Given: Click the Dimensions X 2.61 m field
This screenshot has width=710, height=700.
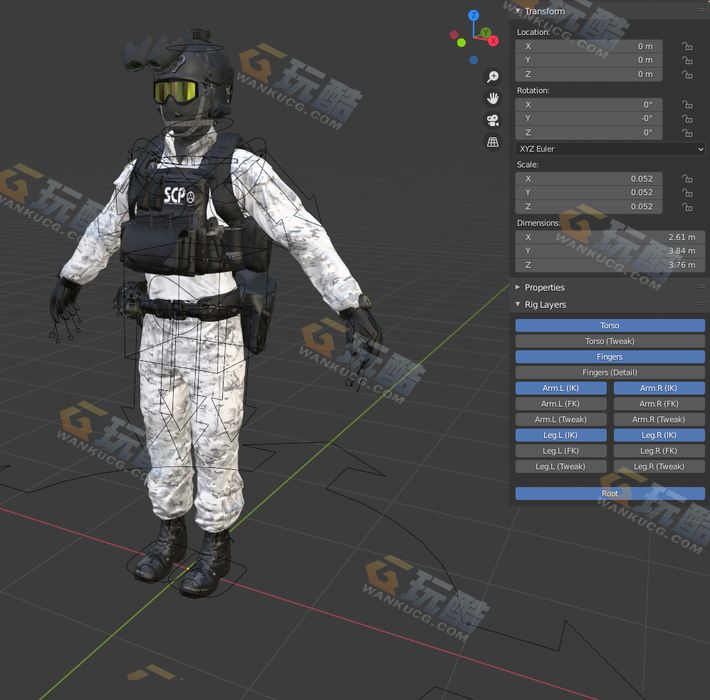Looking at the screenshot, I should [610, 237].
